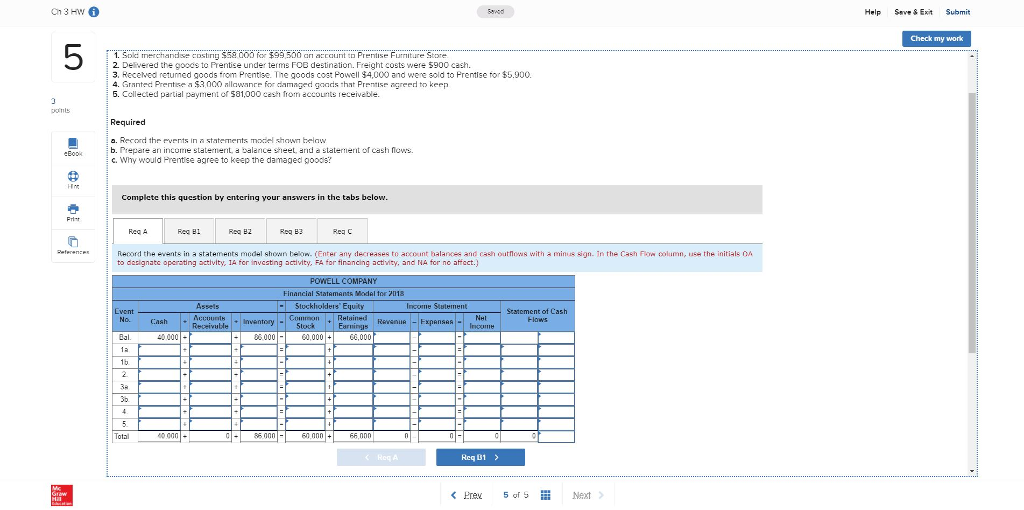The image size is (1024, 510).
Task: Click the Required heading
Action: [x=128, y=122]
